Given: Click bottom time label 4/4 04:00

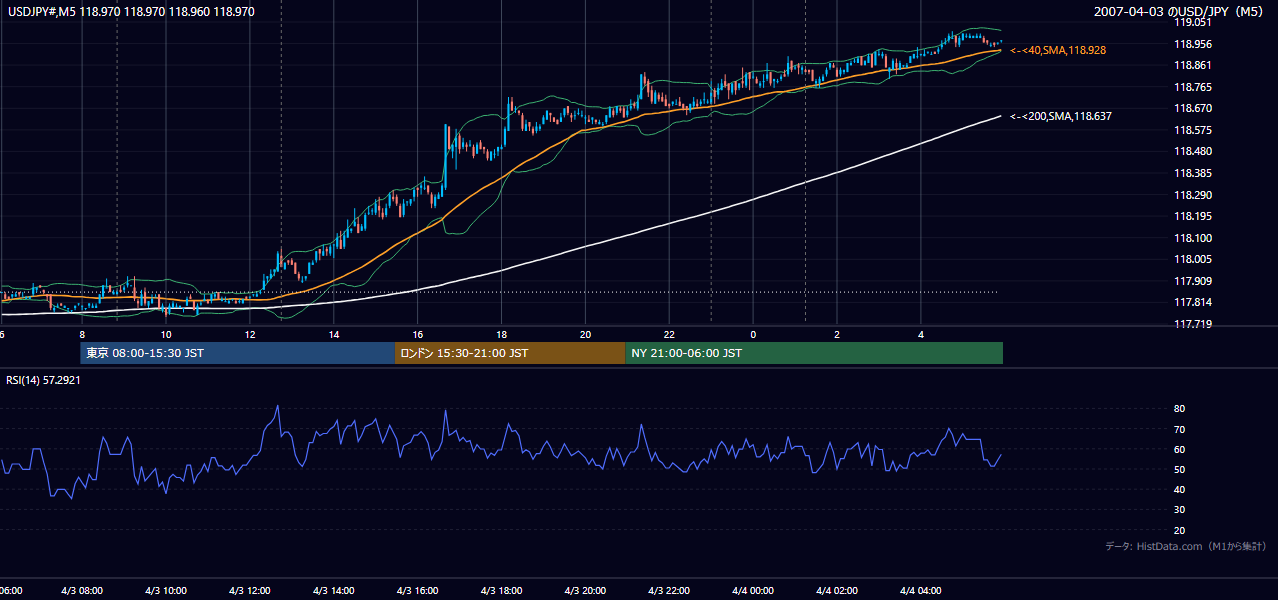Looking at the screenshot, I should click(x=922, y=591).
